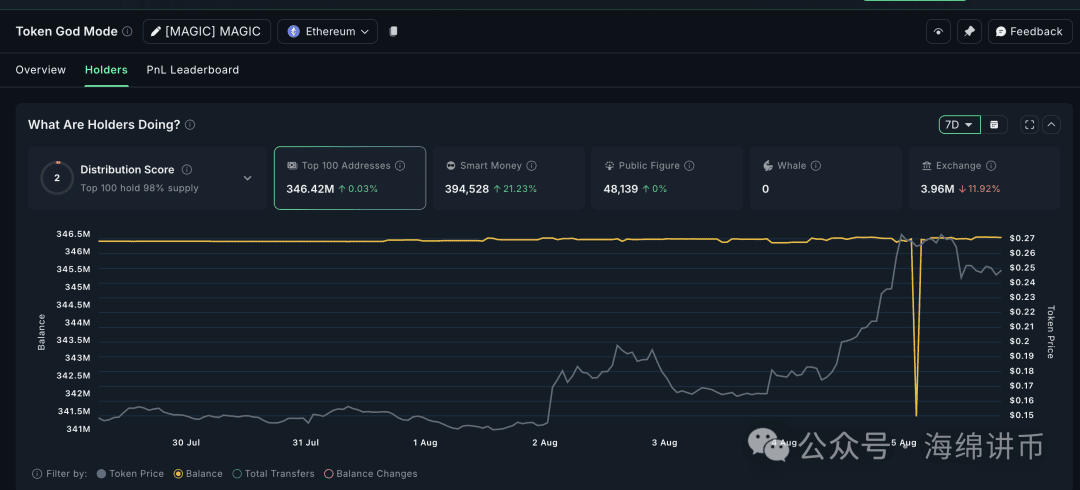The image size is (1080, 490).
Task: Click the Whale icon
Action: click(768, 166)
